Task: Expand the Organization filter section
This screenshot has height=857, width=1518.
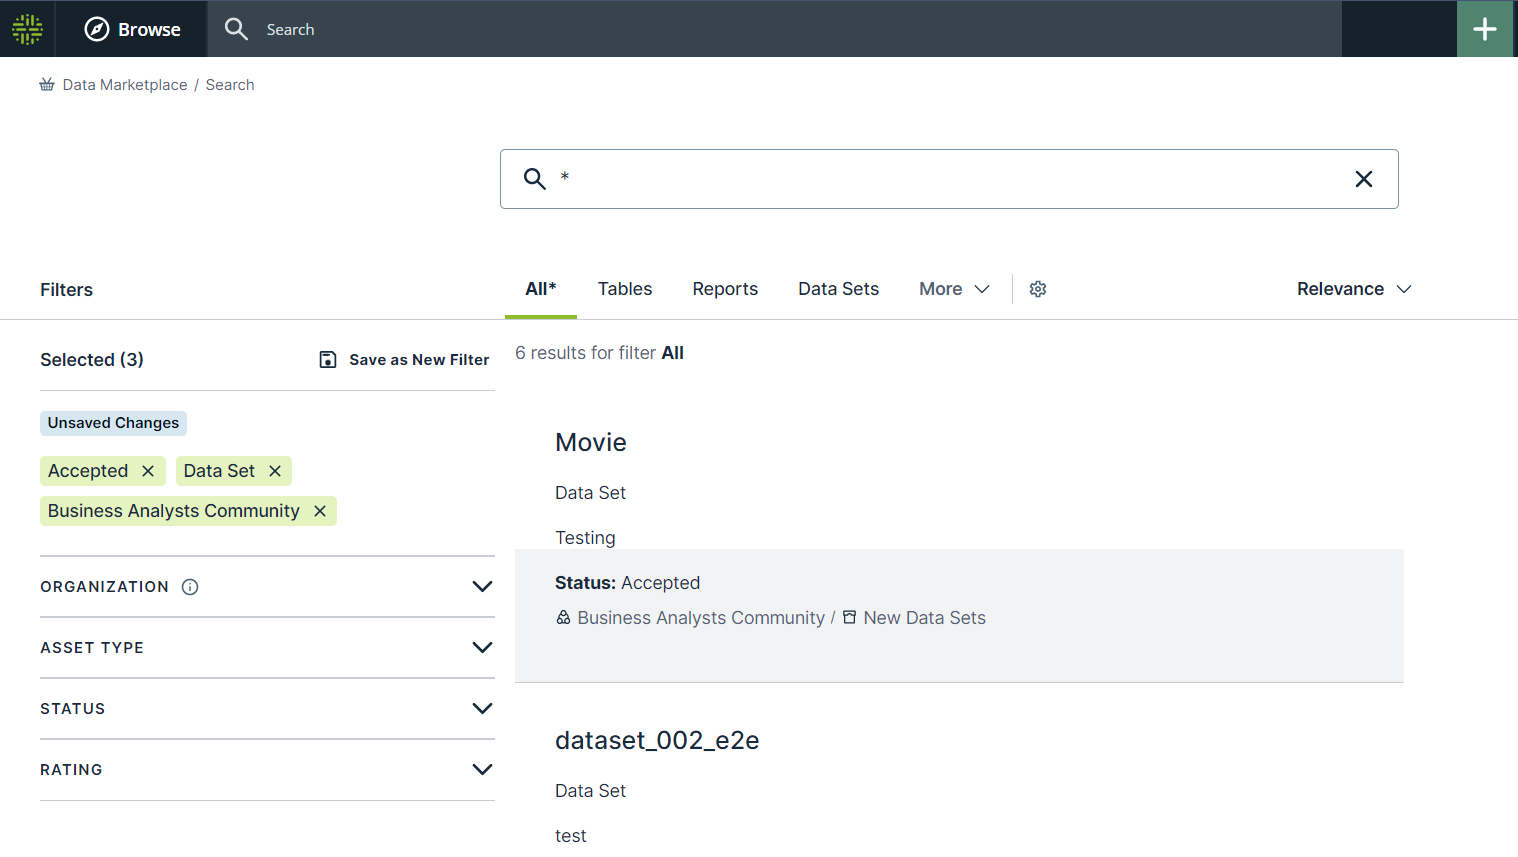Action: 482,587
